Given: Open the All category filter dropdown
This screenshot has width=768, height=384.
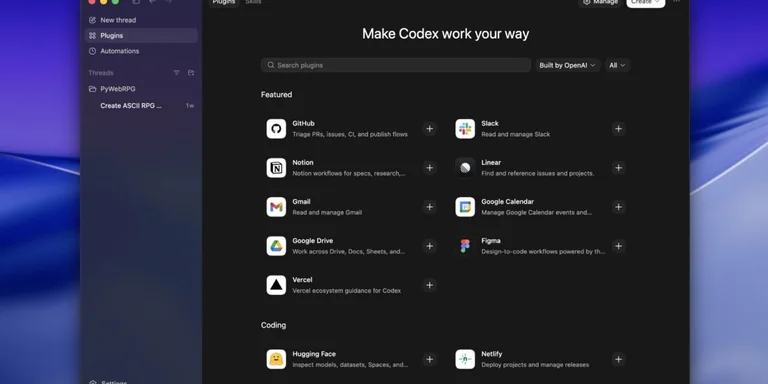Looking at the screenshot, I should coord(618,65).
